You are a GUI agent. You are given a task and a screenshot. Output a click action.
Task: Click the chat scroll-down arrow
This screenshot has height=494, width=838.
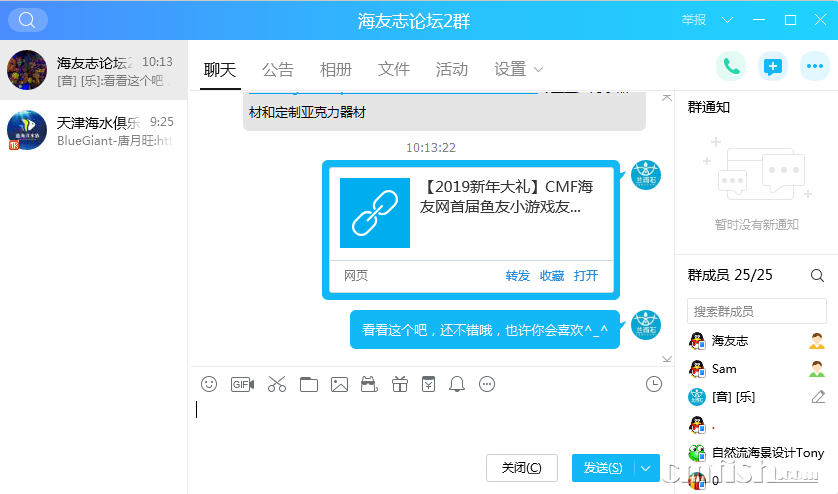coord(666,359)
